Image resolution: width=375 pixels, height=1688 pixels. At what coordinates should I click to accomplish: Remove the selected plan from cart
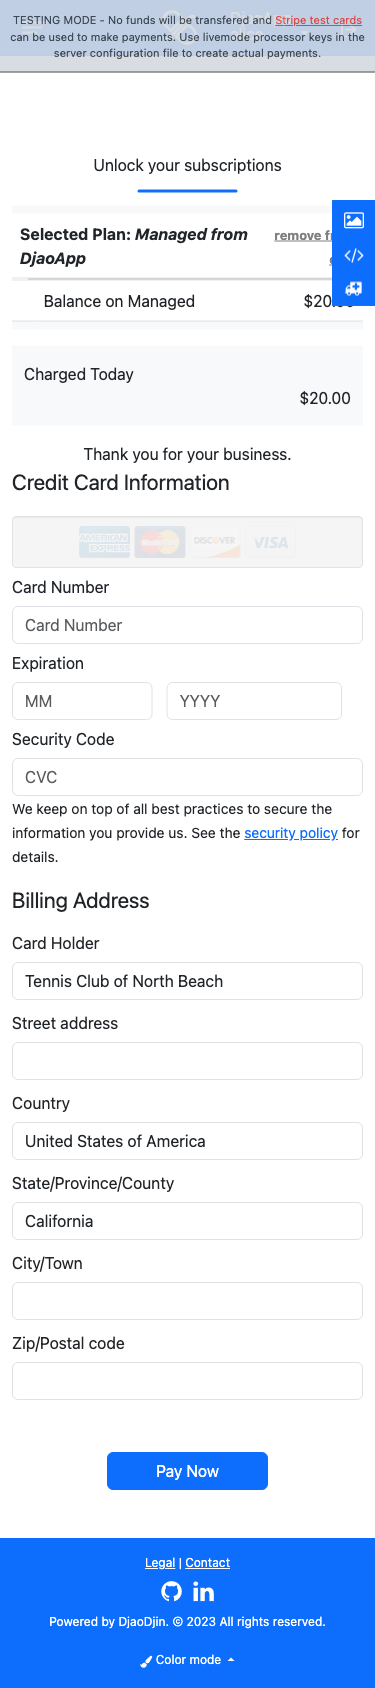click(303, 236)
